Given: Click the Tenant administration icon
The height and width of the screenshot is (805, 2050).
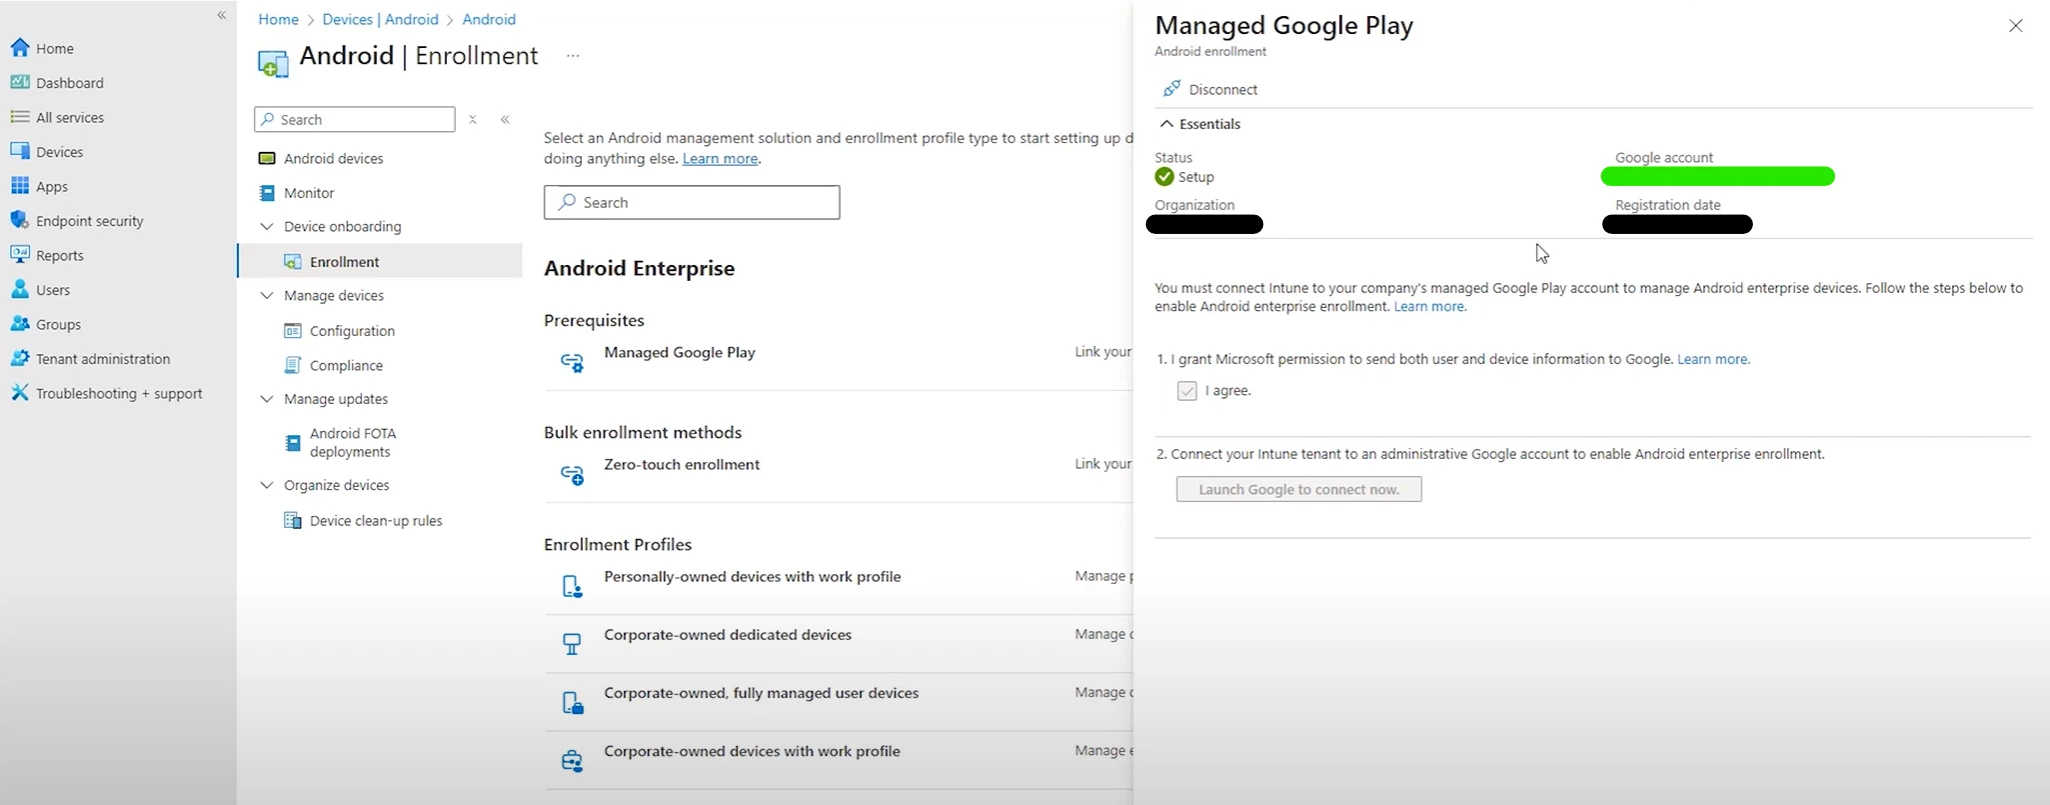Looking at the screenshot, I should point(19,359).
